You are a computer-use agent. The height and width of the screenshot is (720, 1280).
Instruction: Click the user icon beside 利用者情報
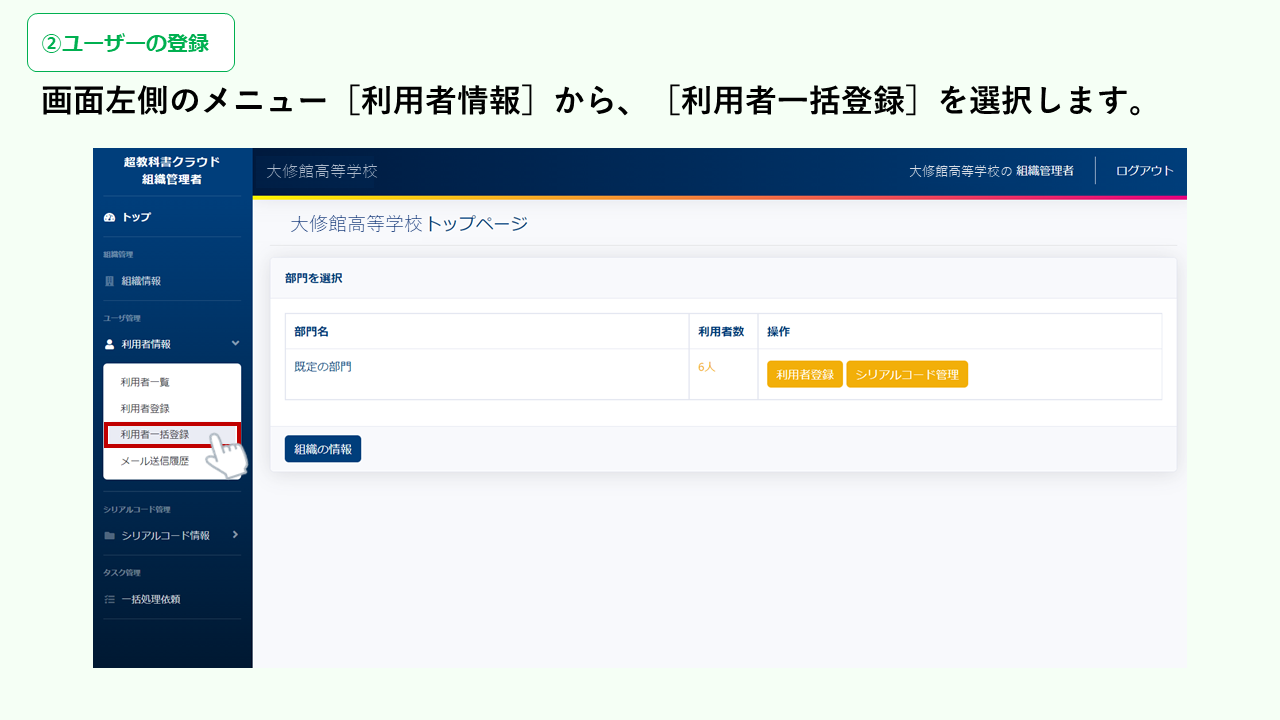pyautogui.click(x=110, y=344)
